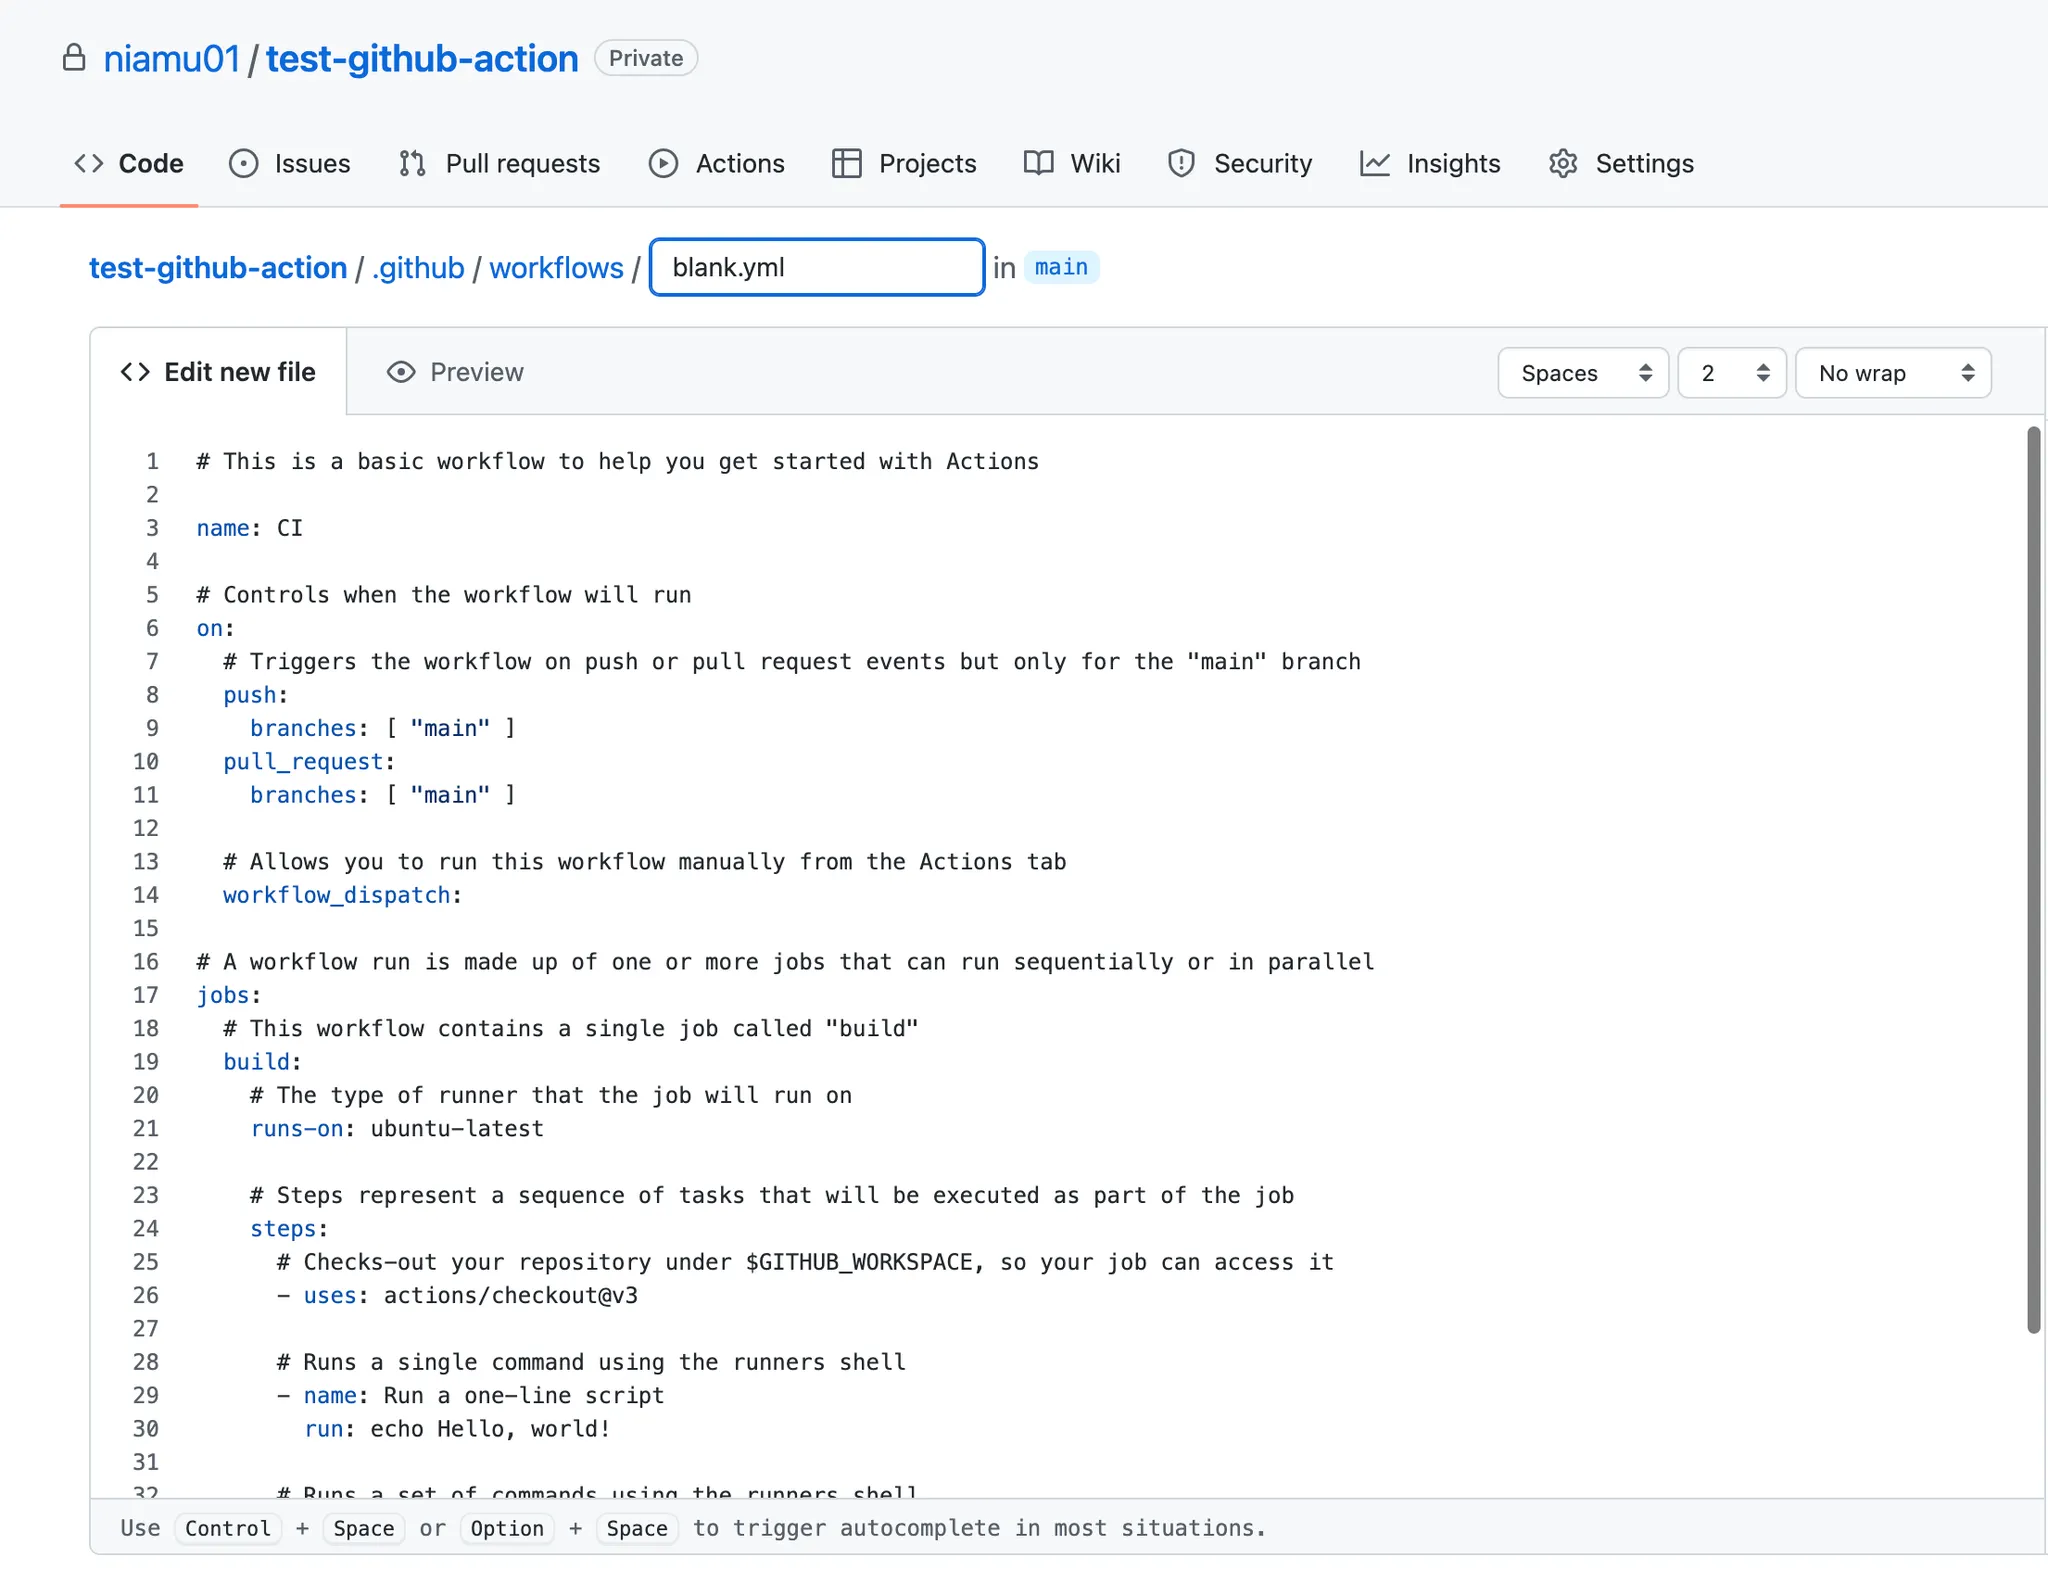Click the Settings gear icon
Viewport: 2048px width, 1585px height.
pos(1563,163)
